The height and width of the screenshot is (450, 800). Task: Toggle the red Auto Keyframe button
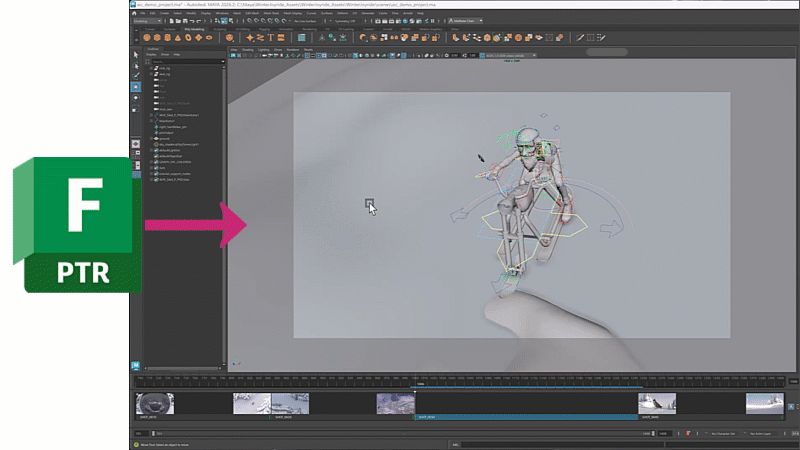688,434
